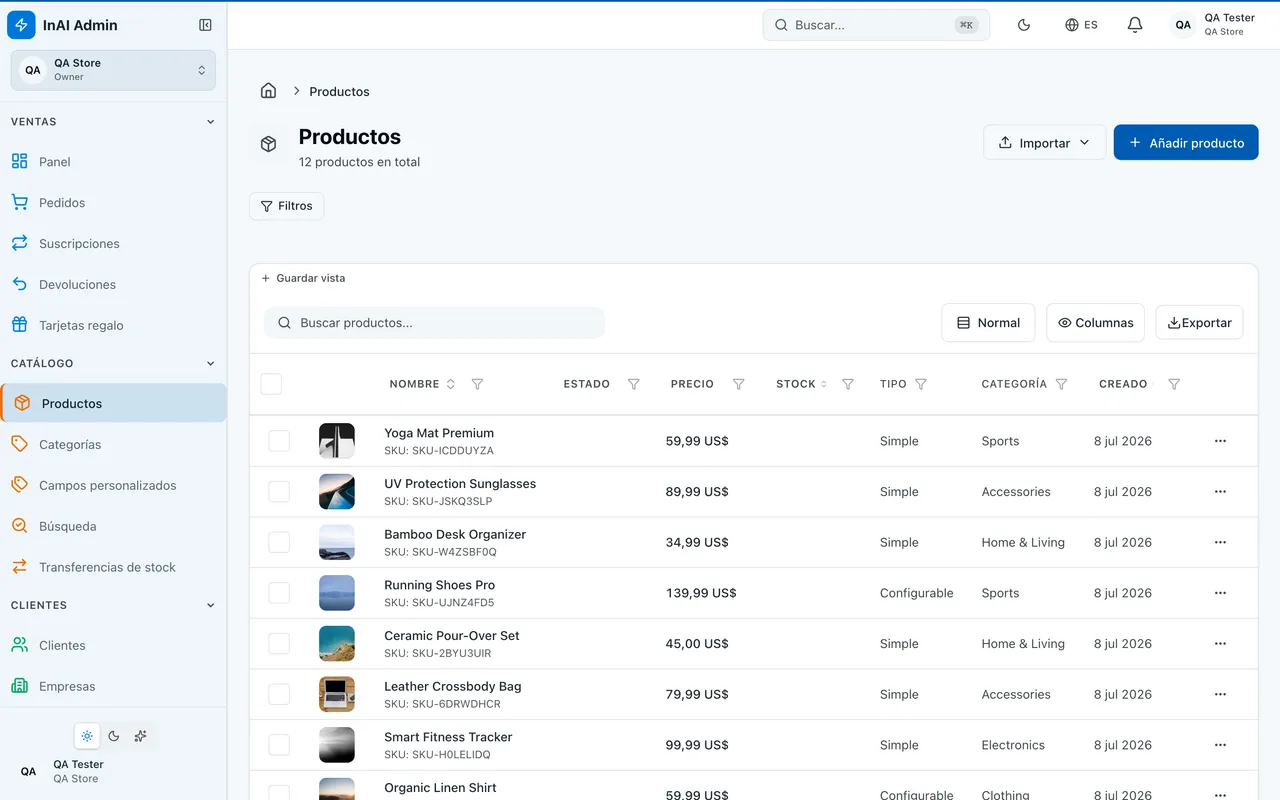This screenshot has width=1280, height=800.
Task: Collapse the CLIENTES section
Action: click(210, 606)
